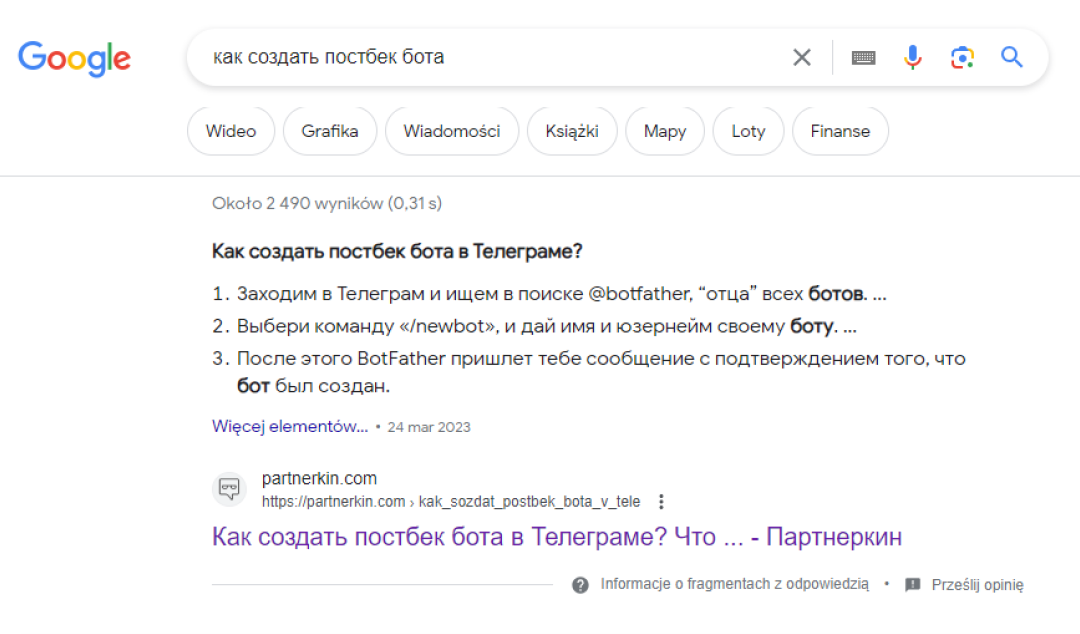
Task: Click the question mark info icon
Action: coord(581,585)
